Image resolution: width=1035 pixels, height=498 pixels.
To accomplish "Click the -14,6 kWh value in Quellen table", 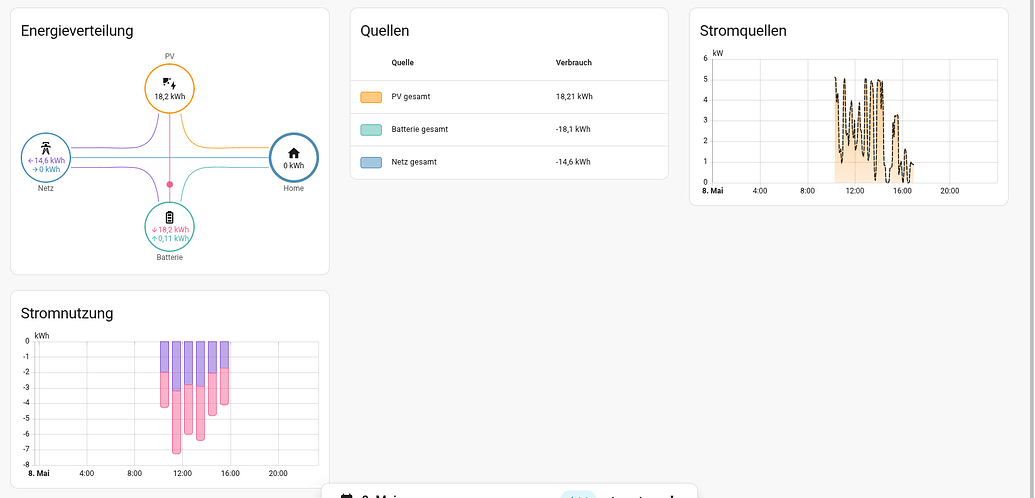I will tap(573, 162).
